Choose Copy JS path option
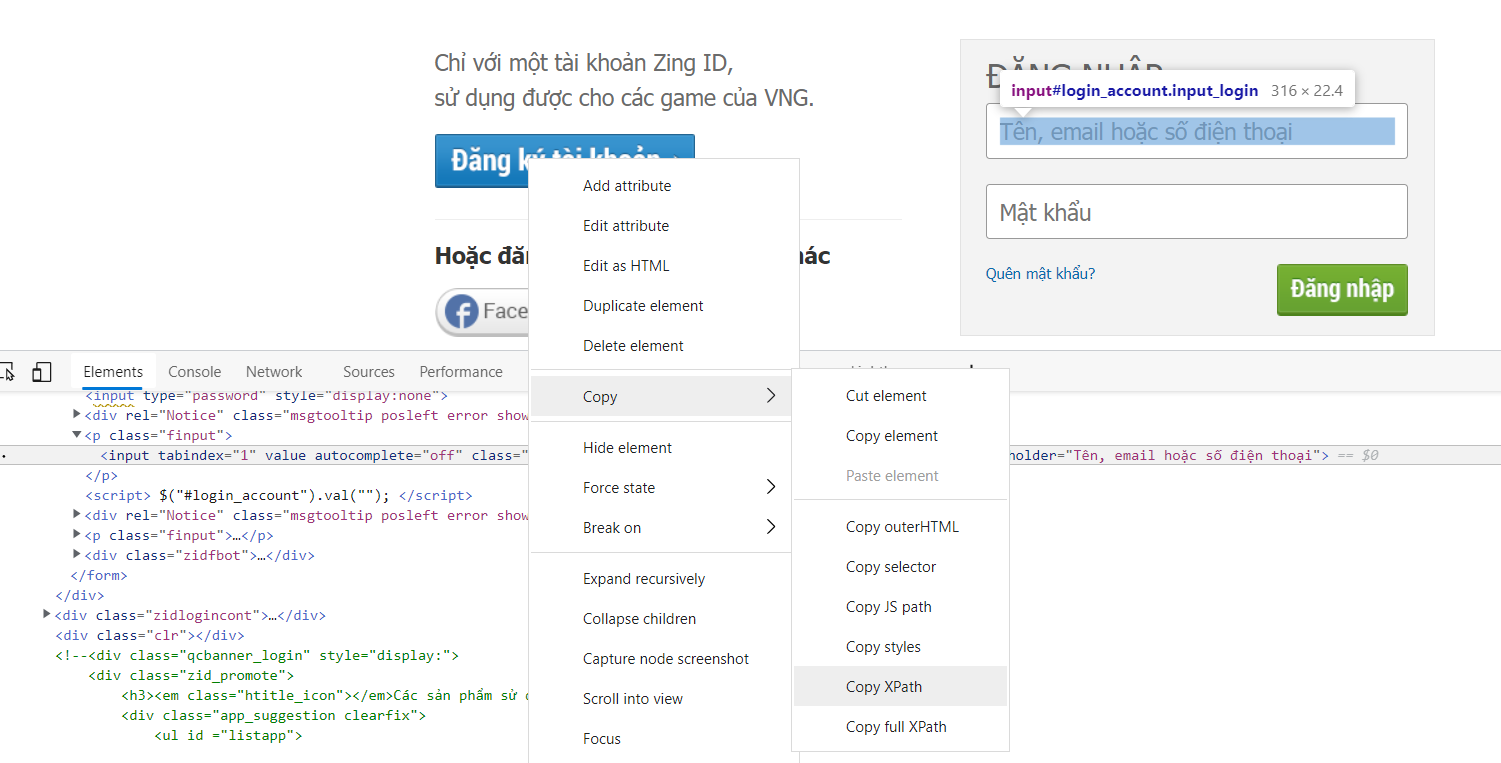Image resolution: width=1501 pixels, height=763 pixels. 900,607
